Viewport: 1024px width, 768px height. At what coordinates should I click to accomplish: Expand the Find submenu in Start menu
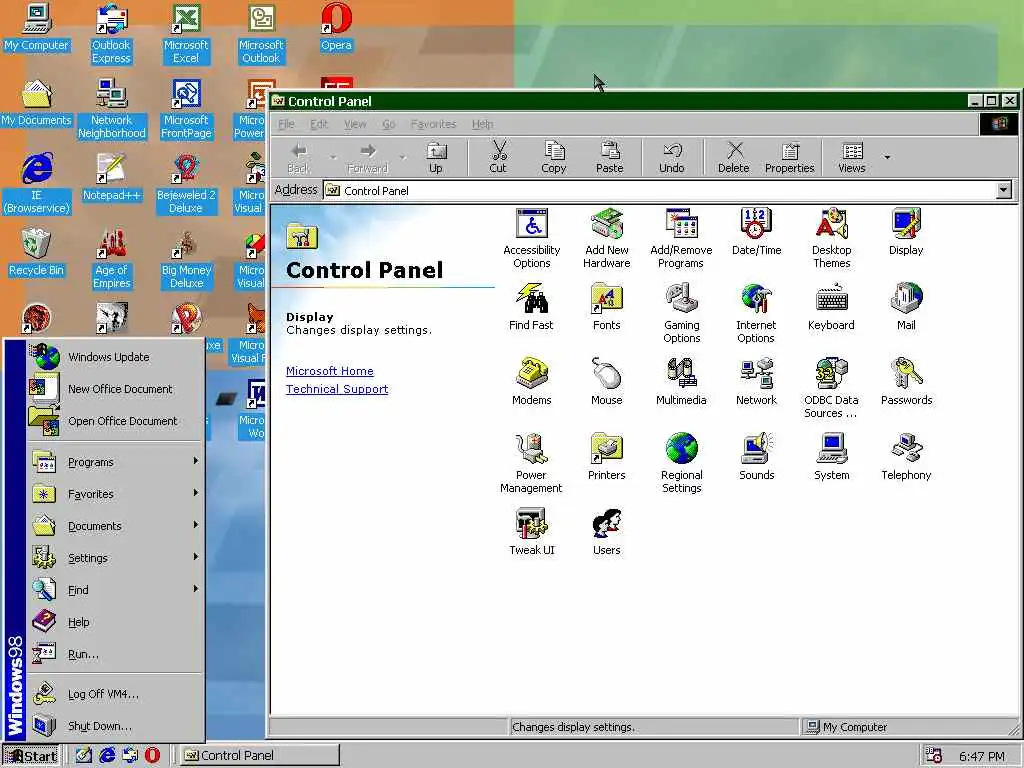(x=115, y=590)
